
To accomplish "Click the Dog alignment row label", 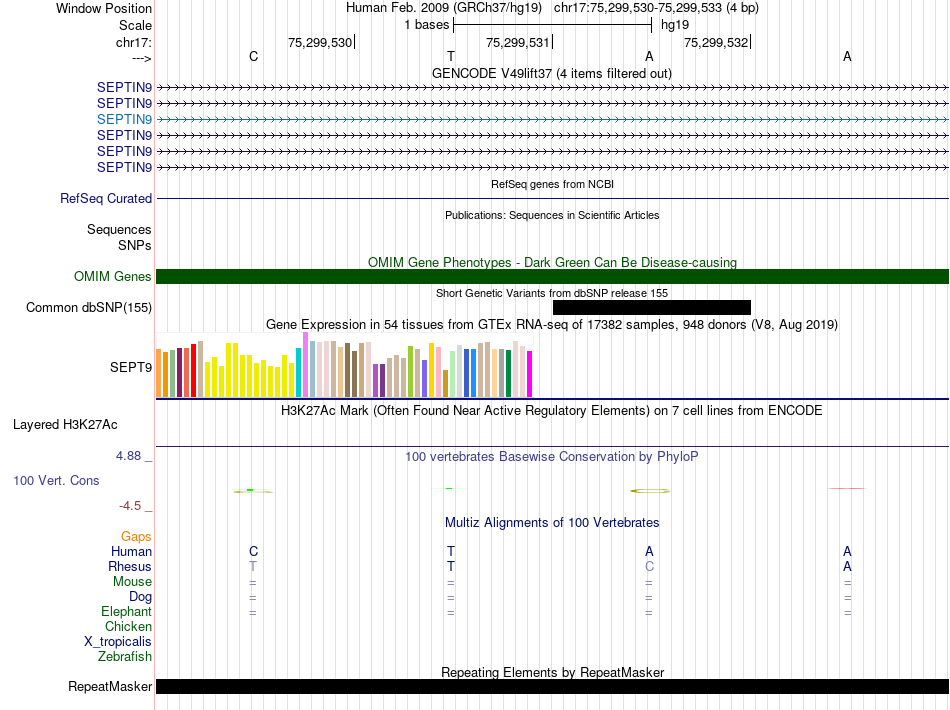I will pyautogui.click(x=140, y=597).
